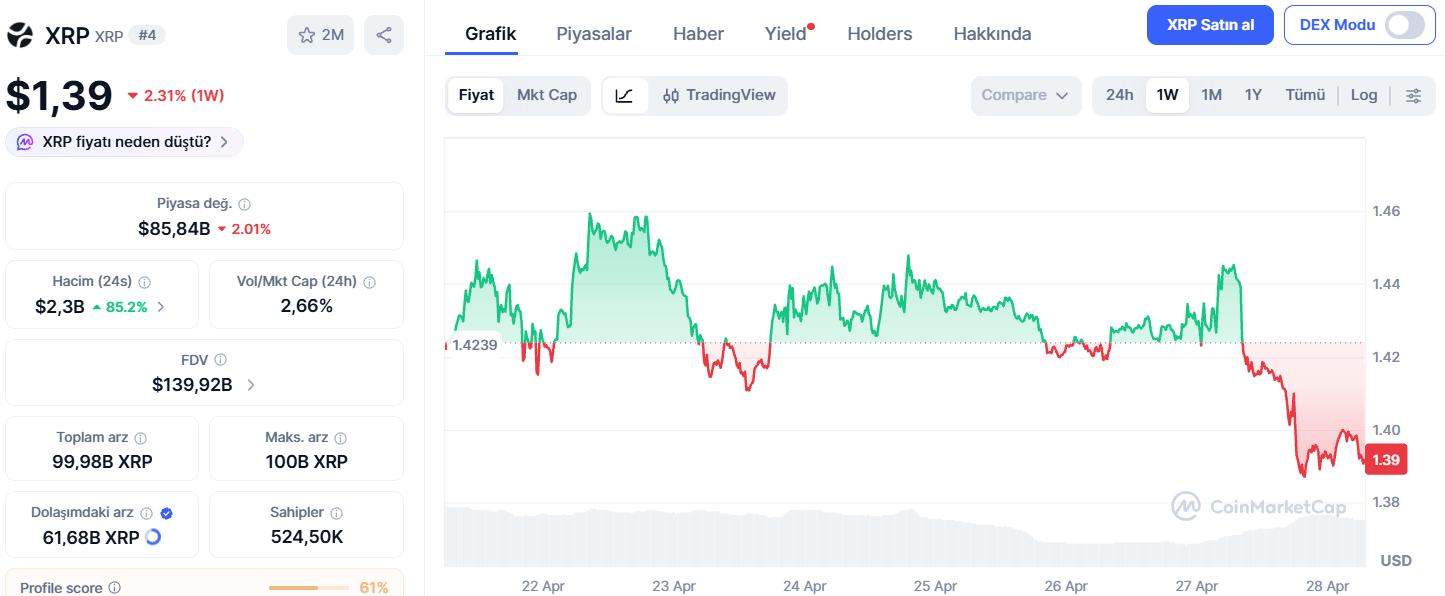
Task: Click info icon next to Toplam arz
Action: pos(141,438)
